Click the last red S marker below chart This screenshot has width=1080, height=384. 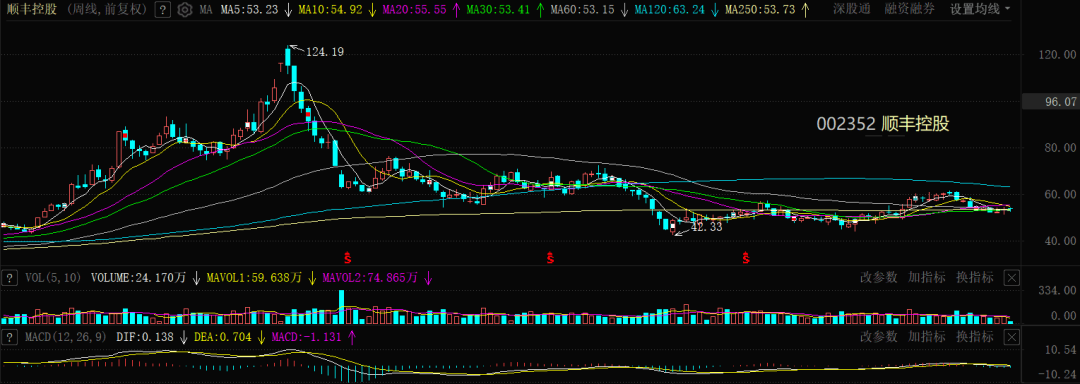coord(745,259)
